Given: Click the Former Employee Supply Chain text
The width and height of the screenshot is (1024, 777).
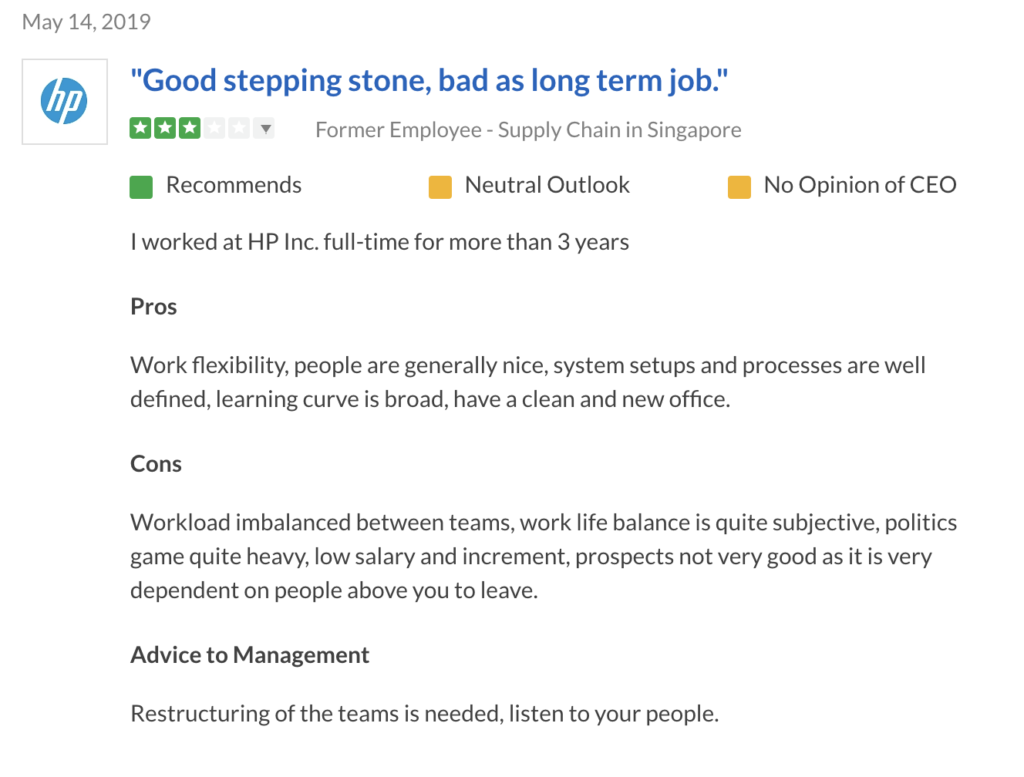Looking at the screenshot, I should click(528, 129).
